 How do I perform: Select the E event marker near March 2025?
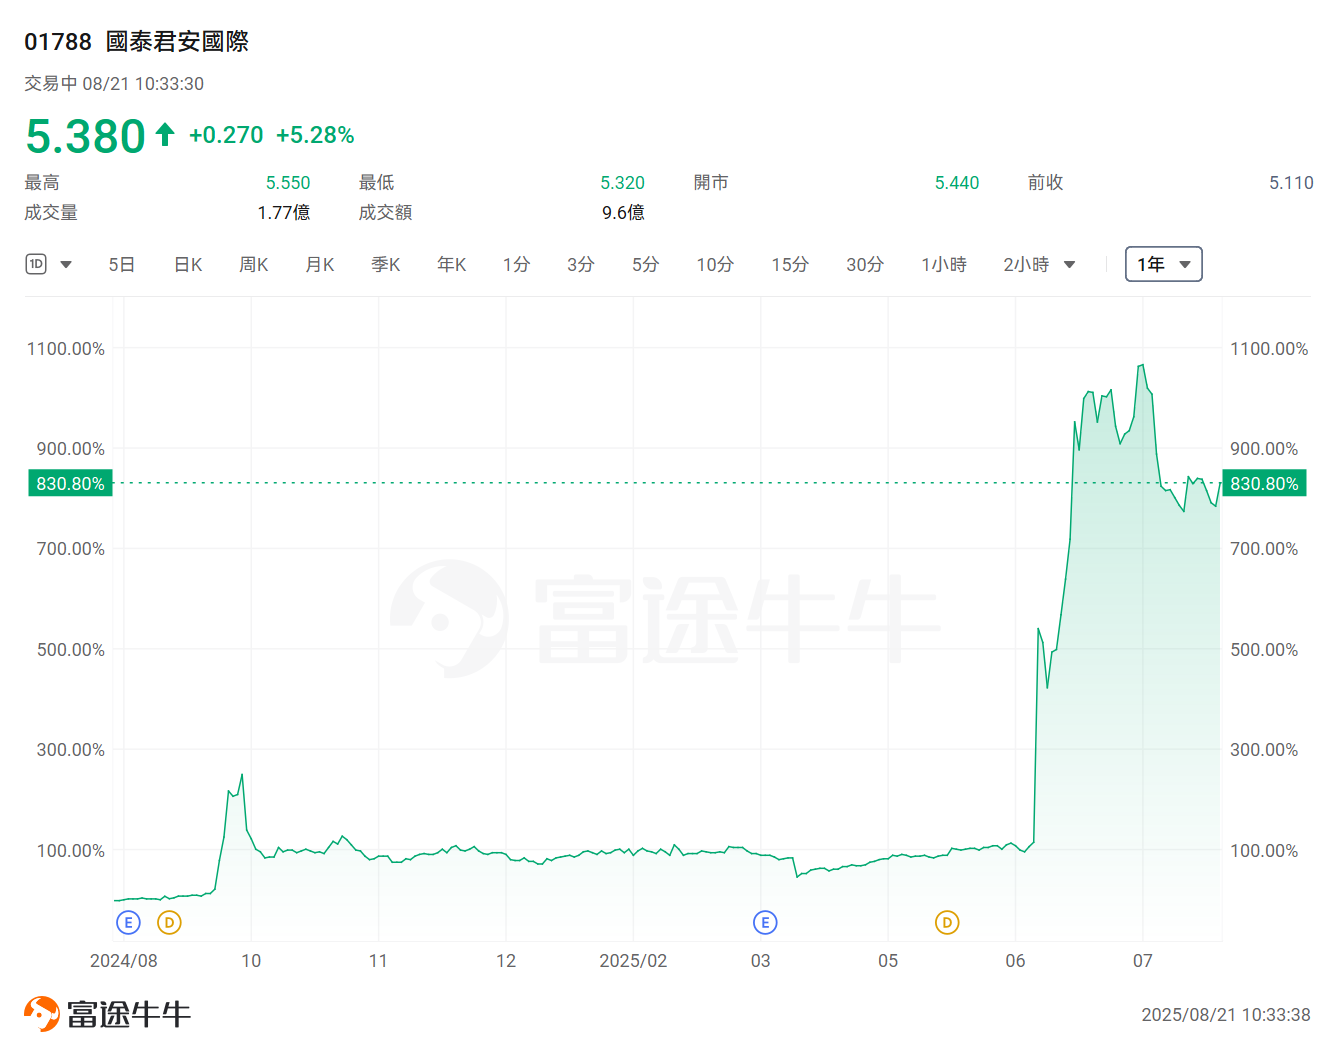(x=765, y=922)
